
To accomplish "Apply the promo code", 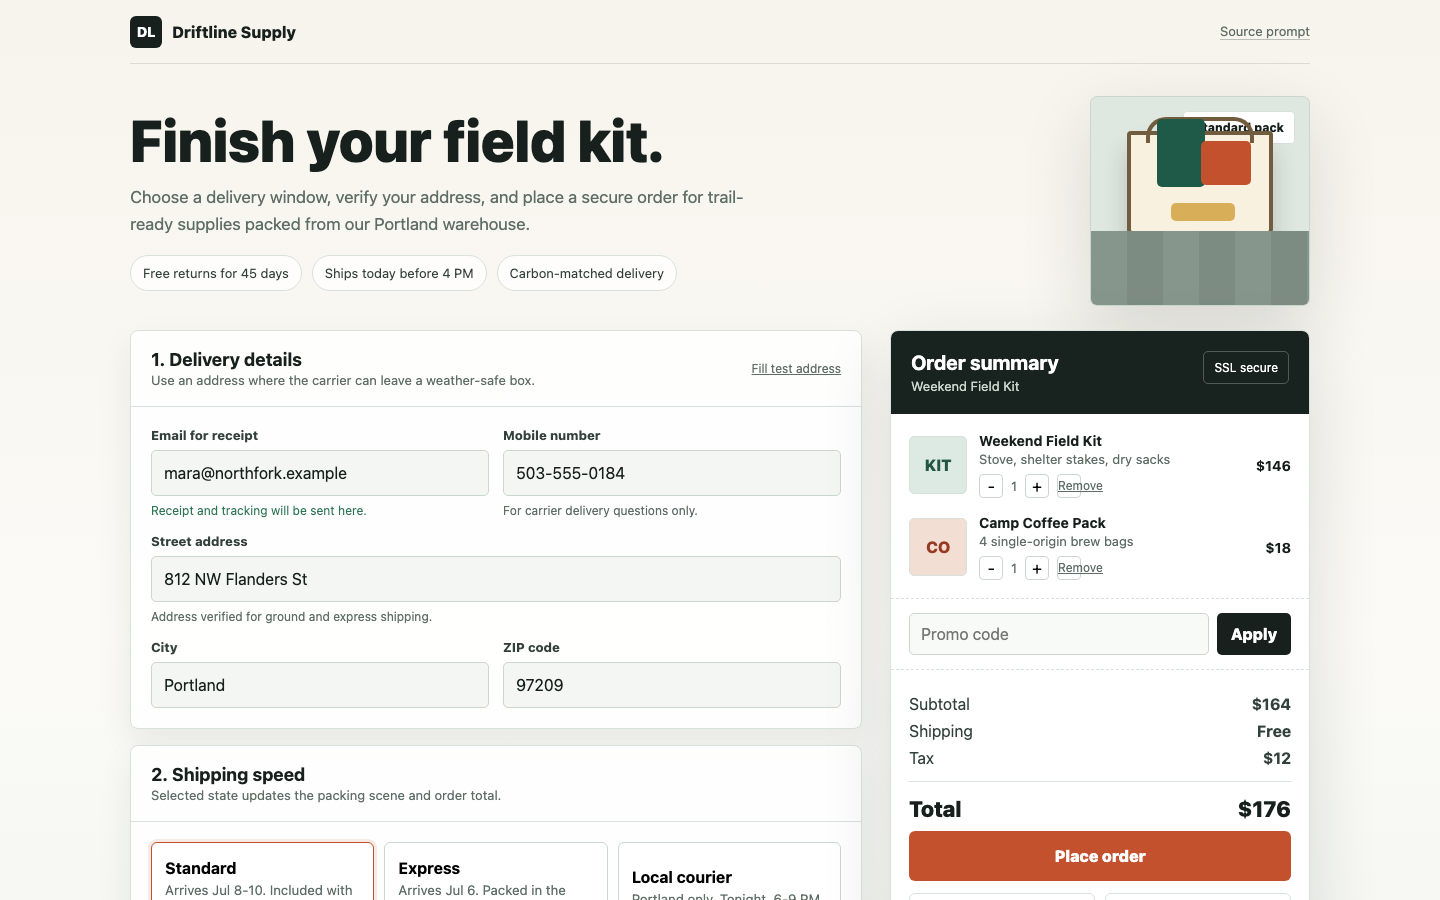I will [1254, 634].
